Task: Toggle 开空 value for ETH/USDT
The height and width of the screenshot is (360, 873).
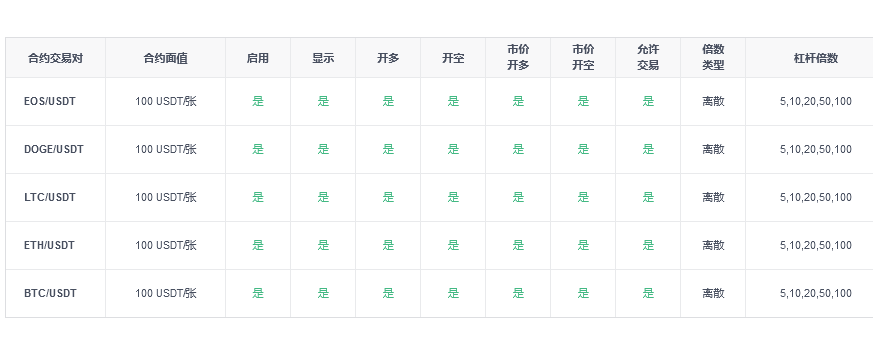Action: pos(453,245)
